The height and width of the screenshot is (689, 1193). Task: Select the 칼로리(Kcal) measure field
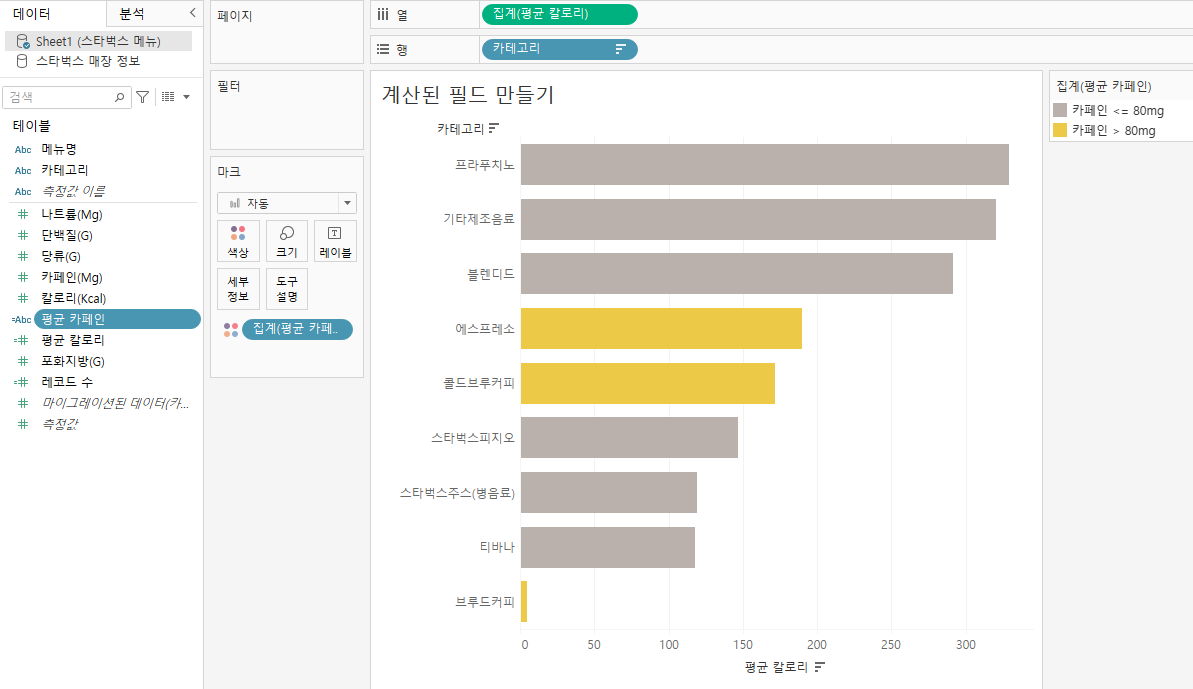pyautogui.click(x=74, y=298)
